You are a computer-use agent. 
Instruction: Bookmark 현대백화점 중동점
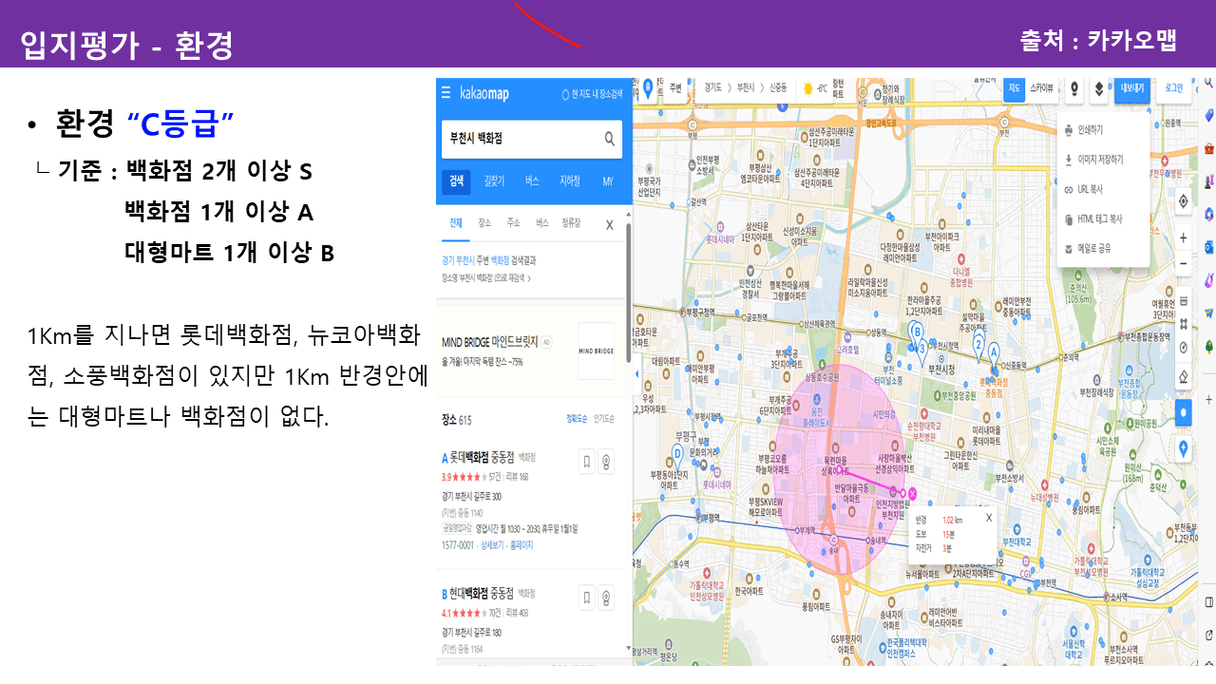(586, 598)
